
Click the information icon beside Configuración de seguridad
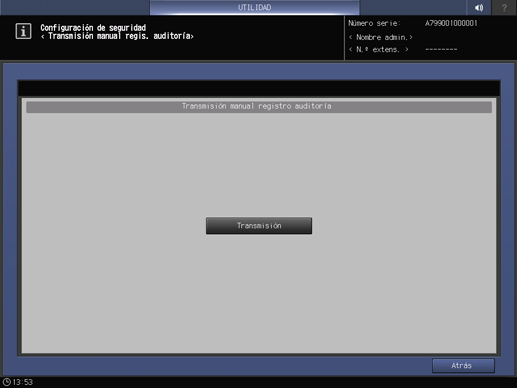(x=23, y=31)
